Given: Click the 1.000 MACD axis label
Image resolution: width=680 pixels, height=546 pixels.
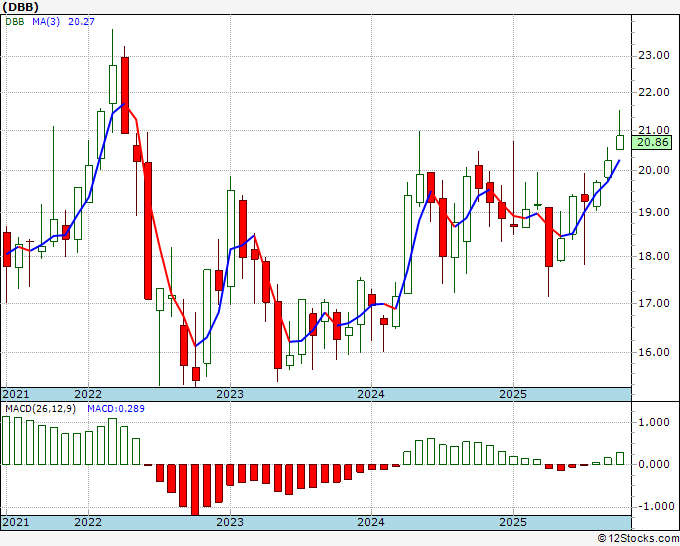Looking at the screenshot, I should tap(654, 422).
